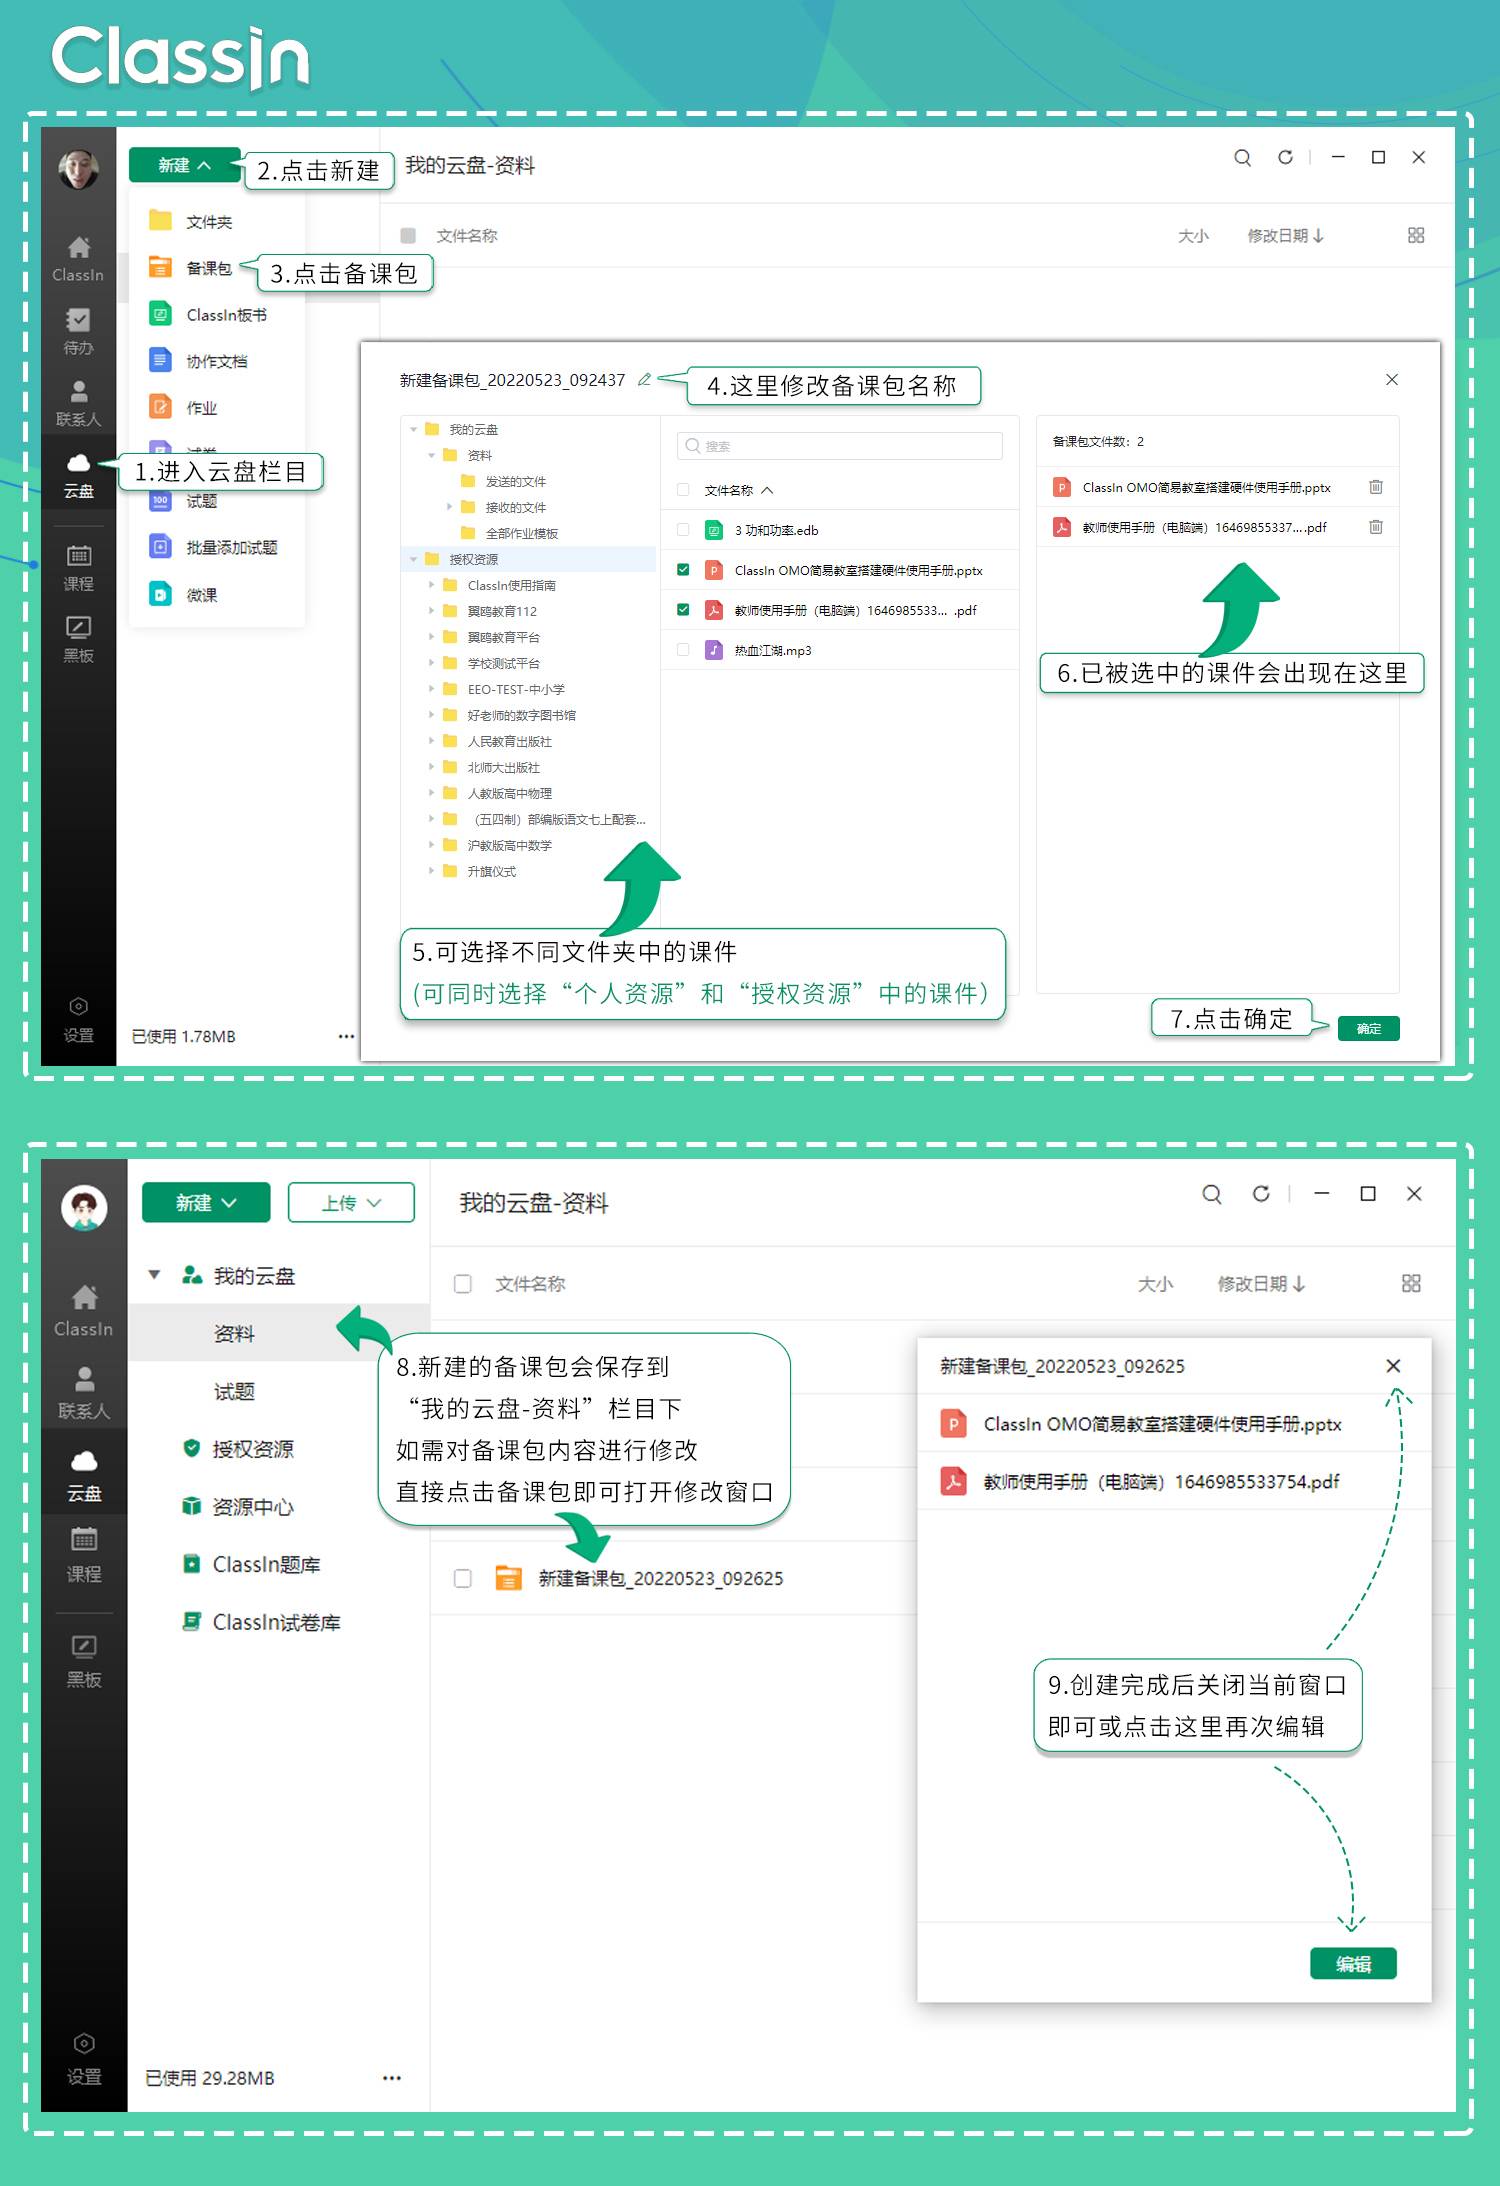Close the 新建备课包_20220523_092625 preview panel
This screenshot has width=1500, height=2186.
coord(1393,1366)
